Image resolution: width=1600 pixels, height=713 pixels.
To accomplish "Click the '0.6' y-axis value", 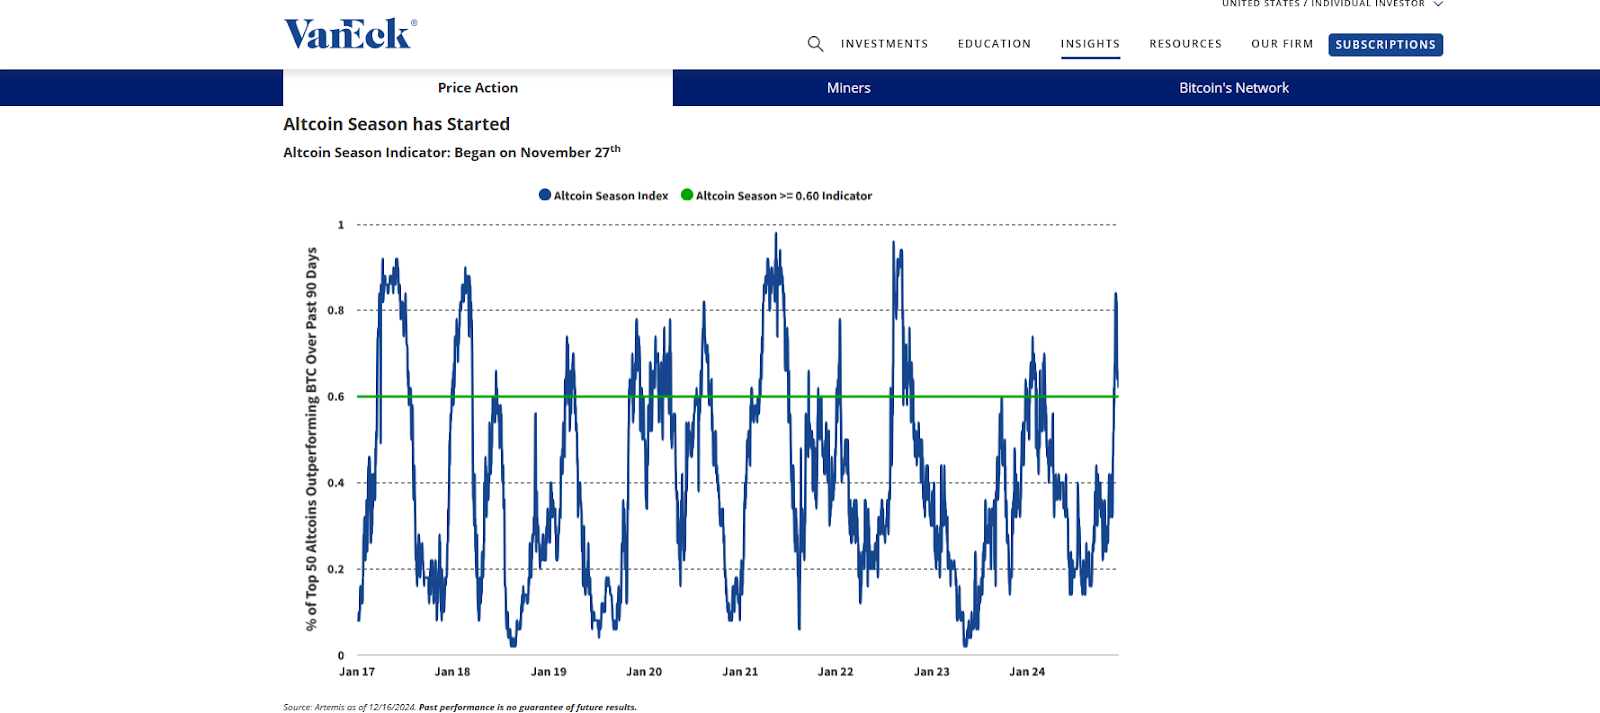I will (x=336, y=397).
